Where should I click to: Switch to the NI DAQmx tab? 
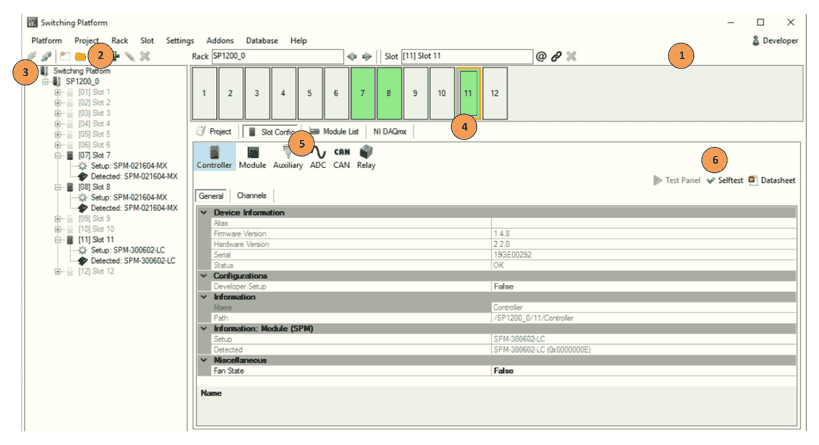click(x=390, y=132)
